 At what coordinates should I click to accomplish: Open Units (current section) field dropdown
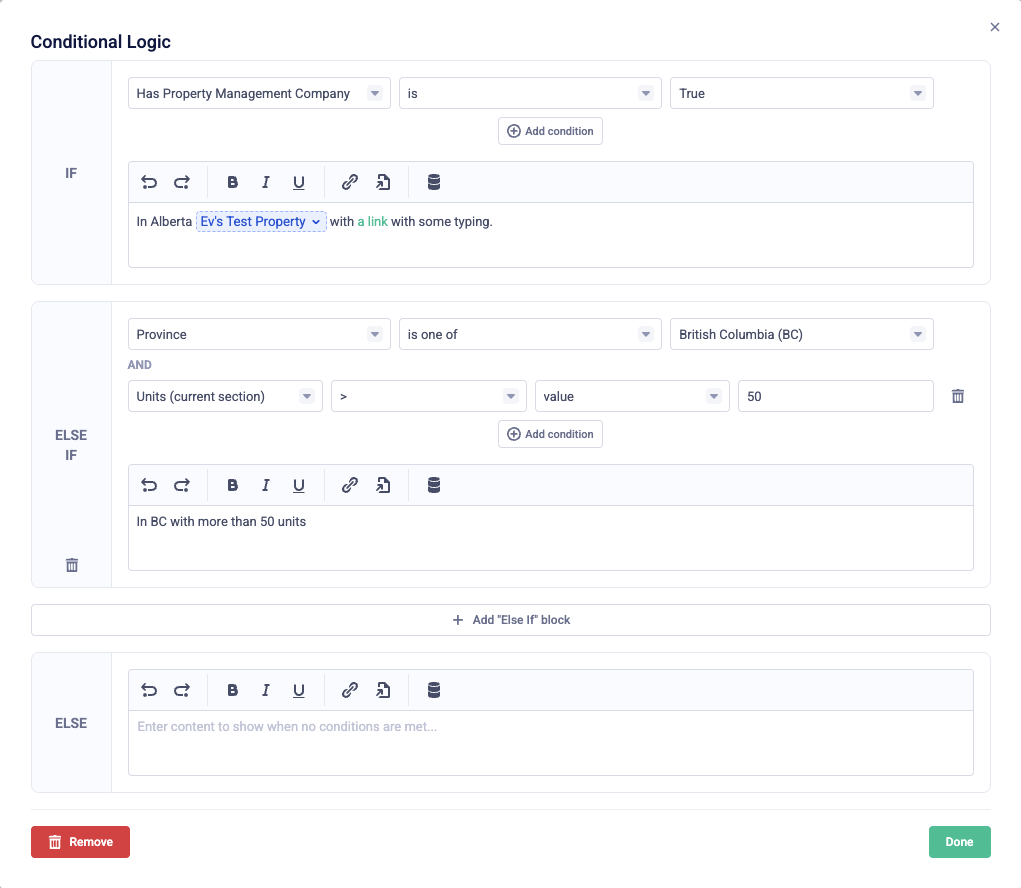(225, 396)
